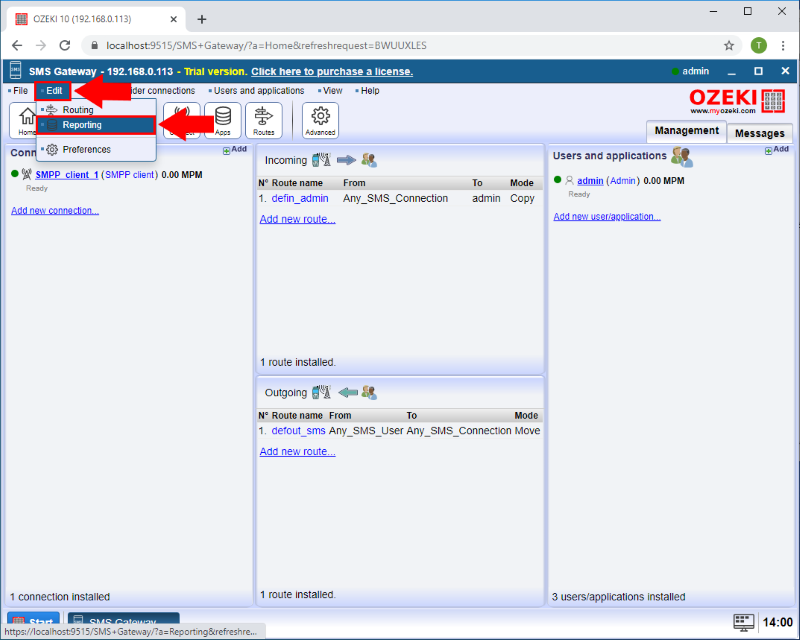Click the Incoming panel antenna icon

point(321,160)
